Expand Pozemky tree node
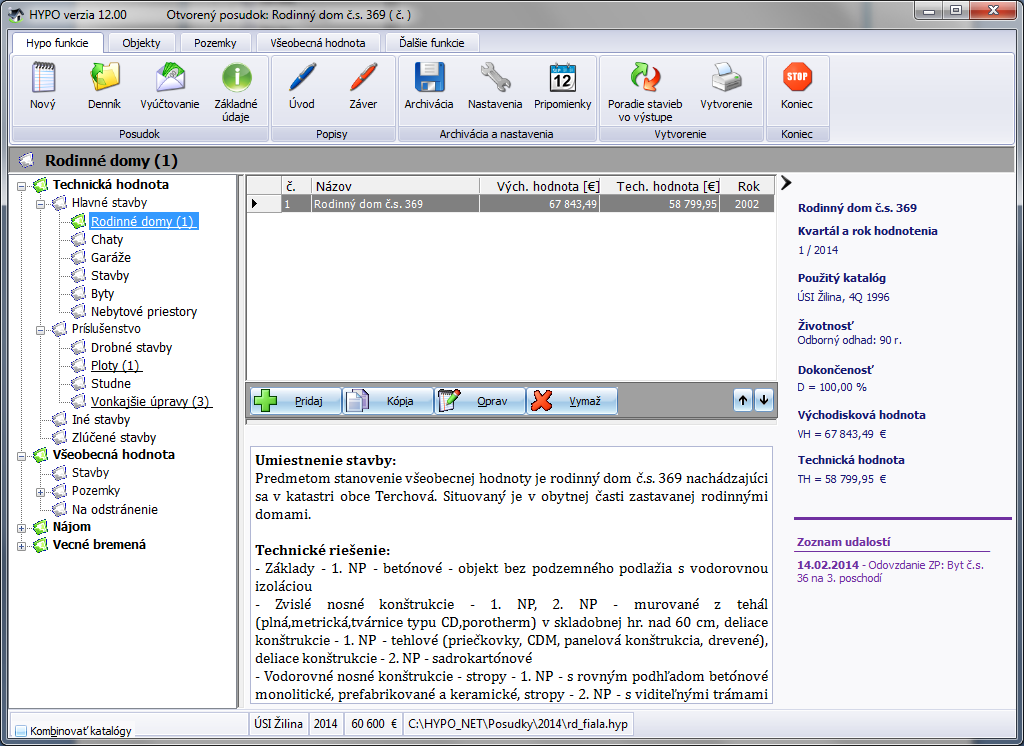The image size is (1024, 746). point(40,492)
